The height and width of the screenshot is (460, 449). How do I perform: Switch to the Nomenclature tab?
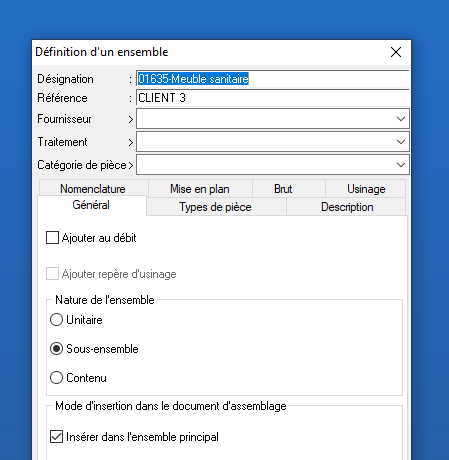[x=93, y=189]
